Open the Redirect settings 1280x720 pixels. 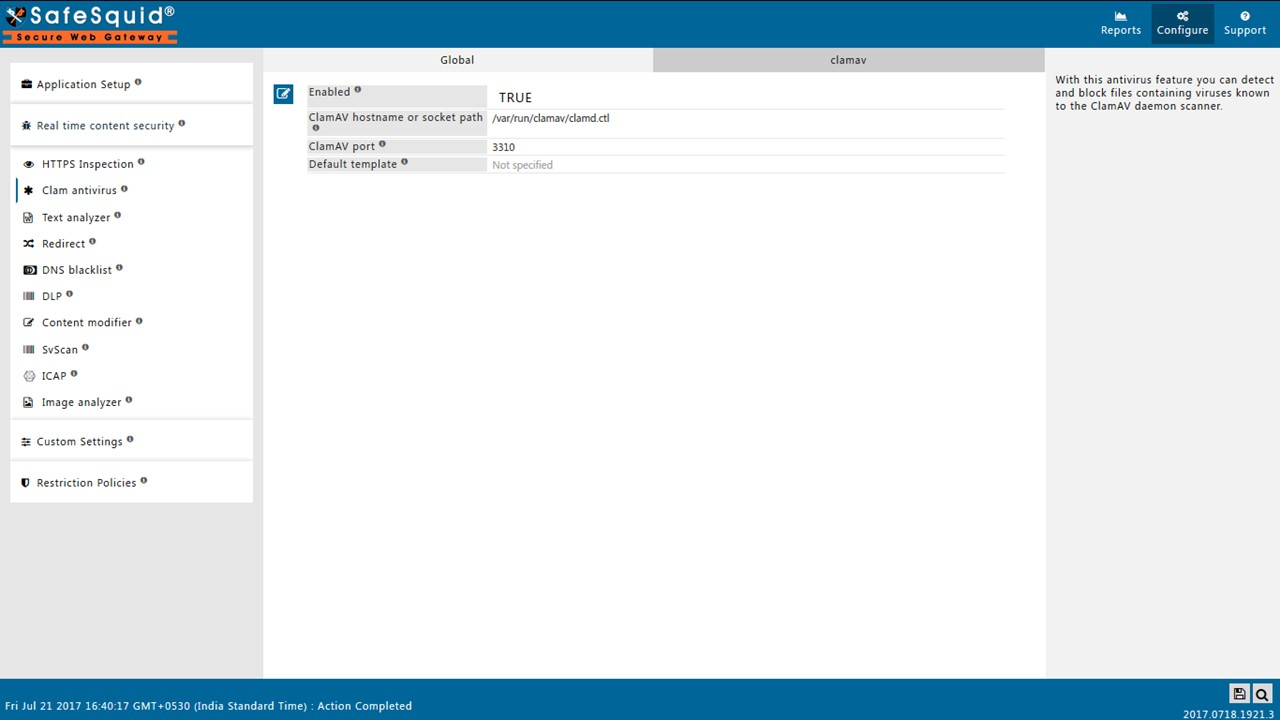(63, 244)
